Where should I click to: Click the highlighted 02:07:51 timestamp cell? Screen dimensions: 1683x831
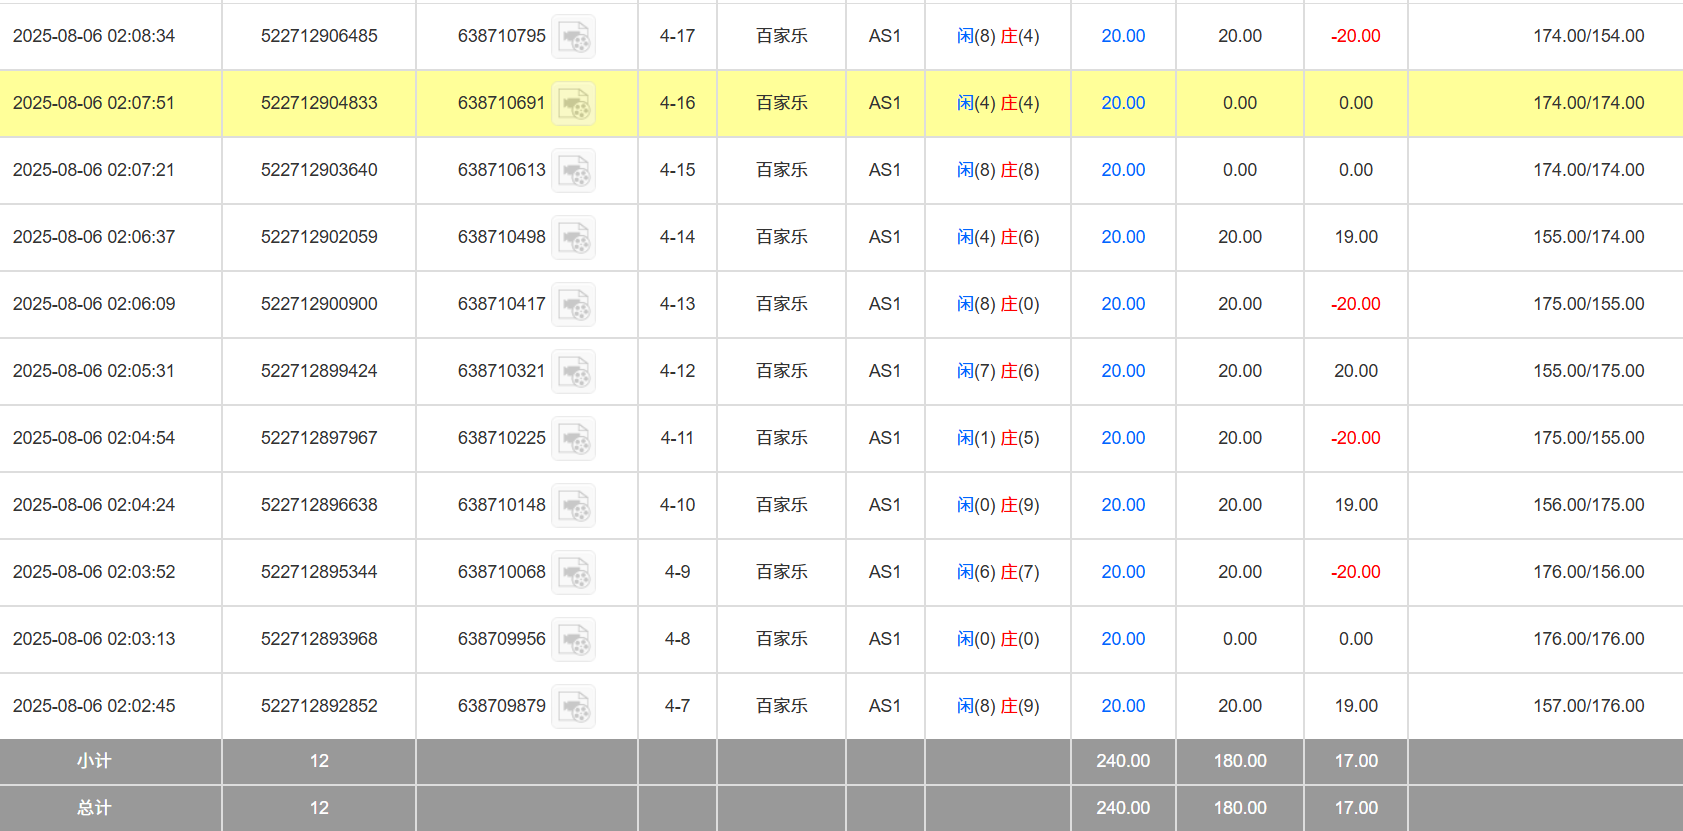pos(94,103)
